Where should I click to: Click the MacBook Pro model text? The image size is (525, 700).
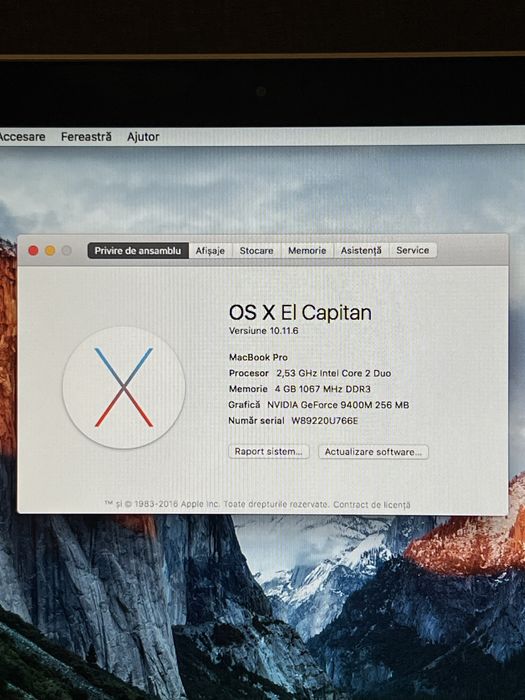(258, 357)
